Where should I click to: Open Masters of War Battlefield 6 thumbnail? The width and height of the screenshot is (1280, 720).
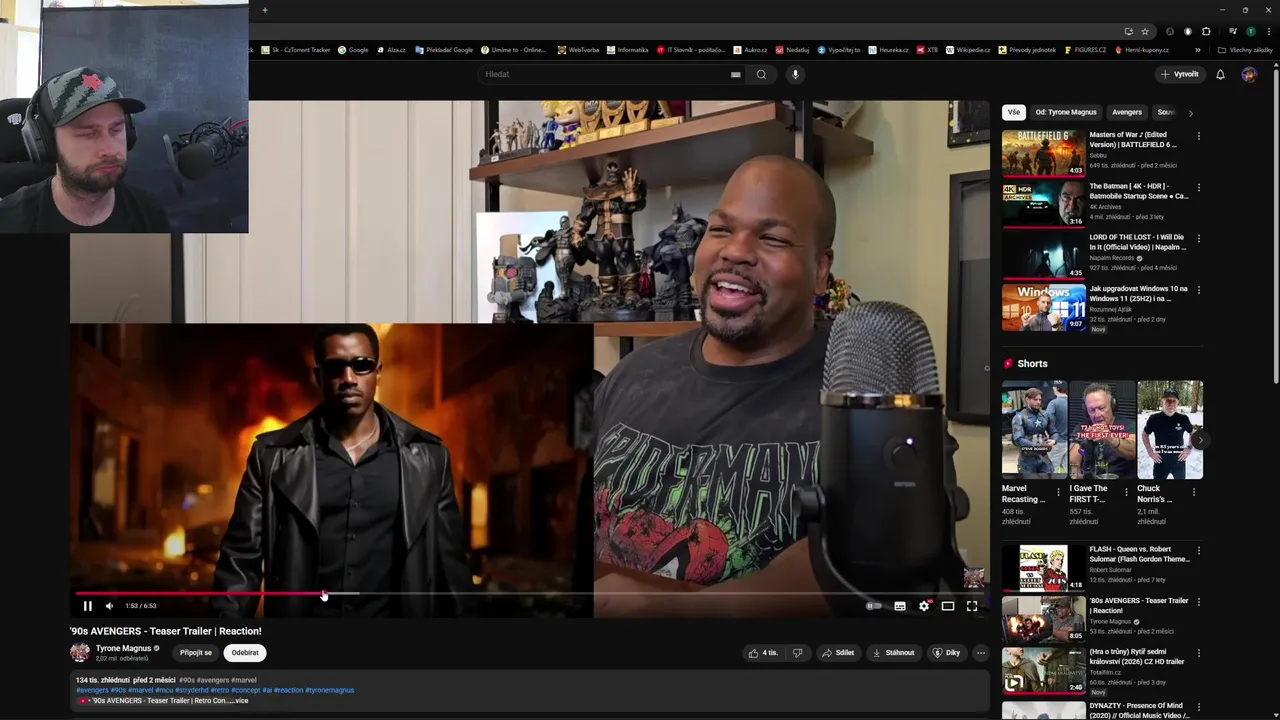tap(1043, 153)
